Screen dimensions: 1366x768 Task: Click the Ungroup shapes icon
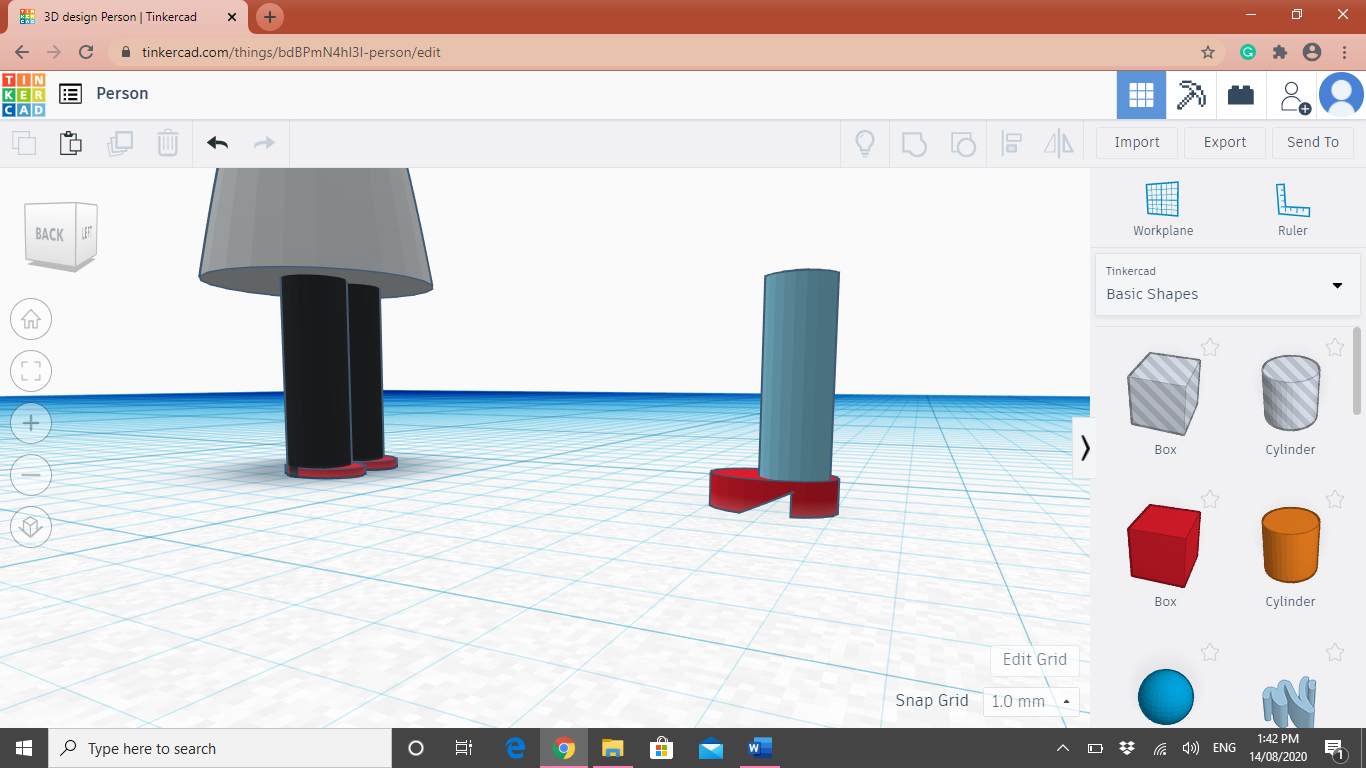(962, 143)
